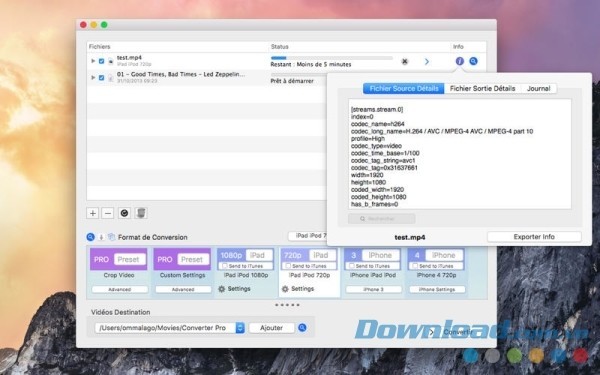600x375 pixels.
Task: Click the codec_type=video line
Action: pos(376,146)
